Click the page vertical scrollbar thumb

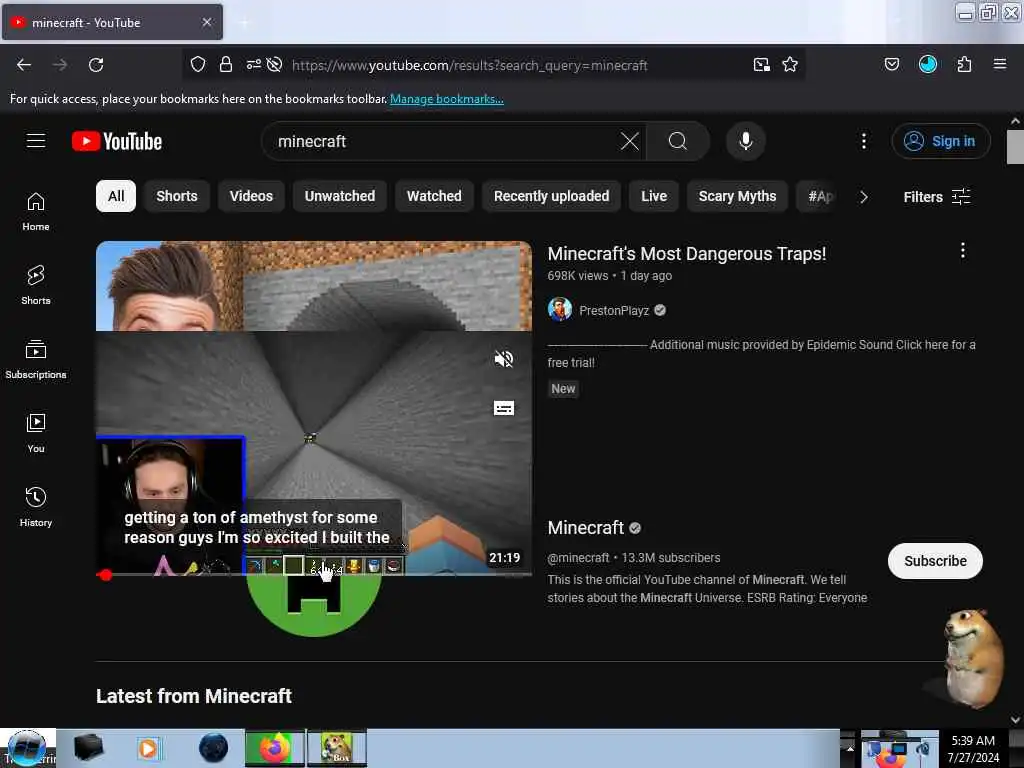(x=1015, y=147)
